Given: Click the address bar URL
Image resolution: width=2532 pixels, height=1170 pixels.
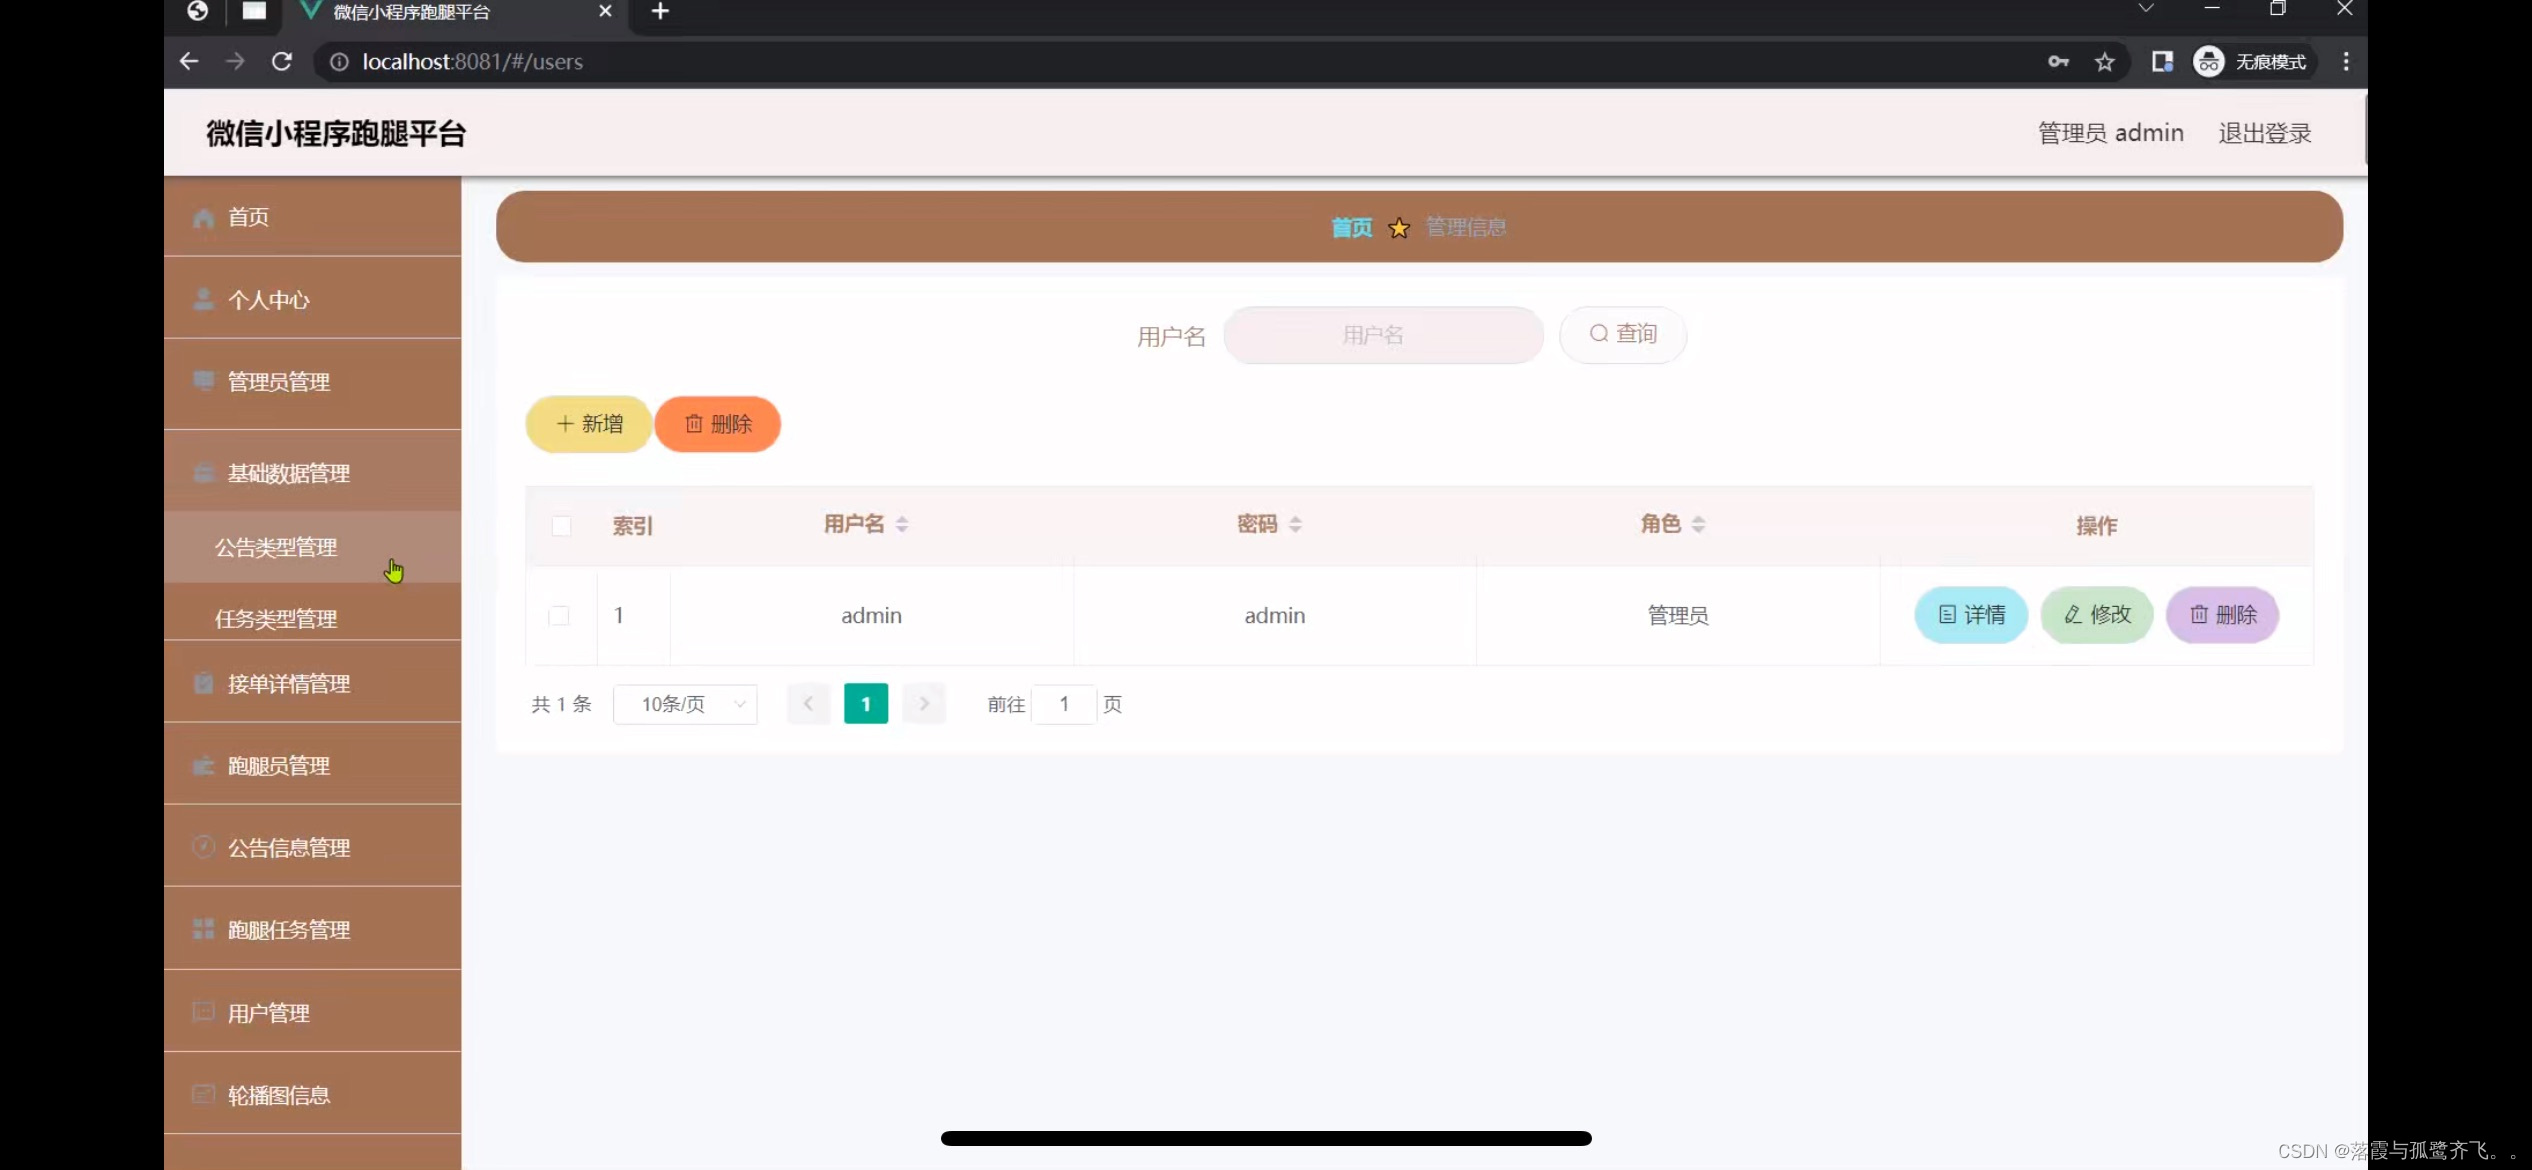Looking at the screenshot, I should (x=472, y=62).
